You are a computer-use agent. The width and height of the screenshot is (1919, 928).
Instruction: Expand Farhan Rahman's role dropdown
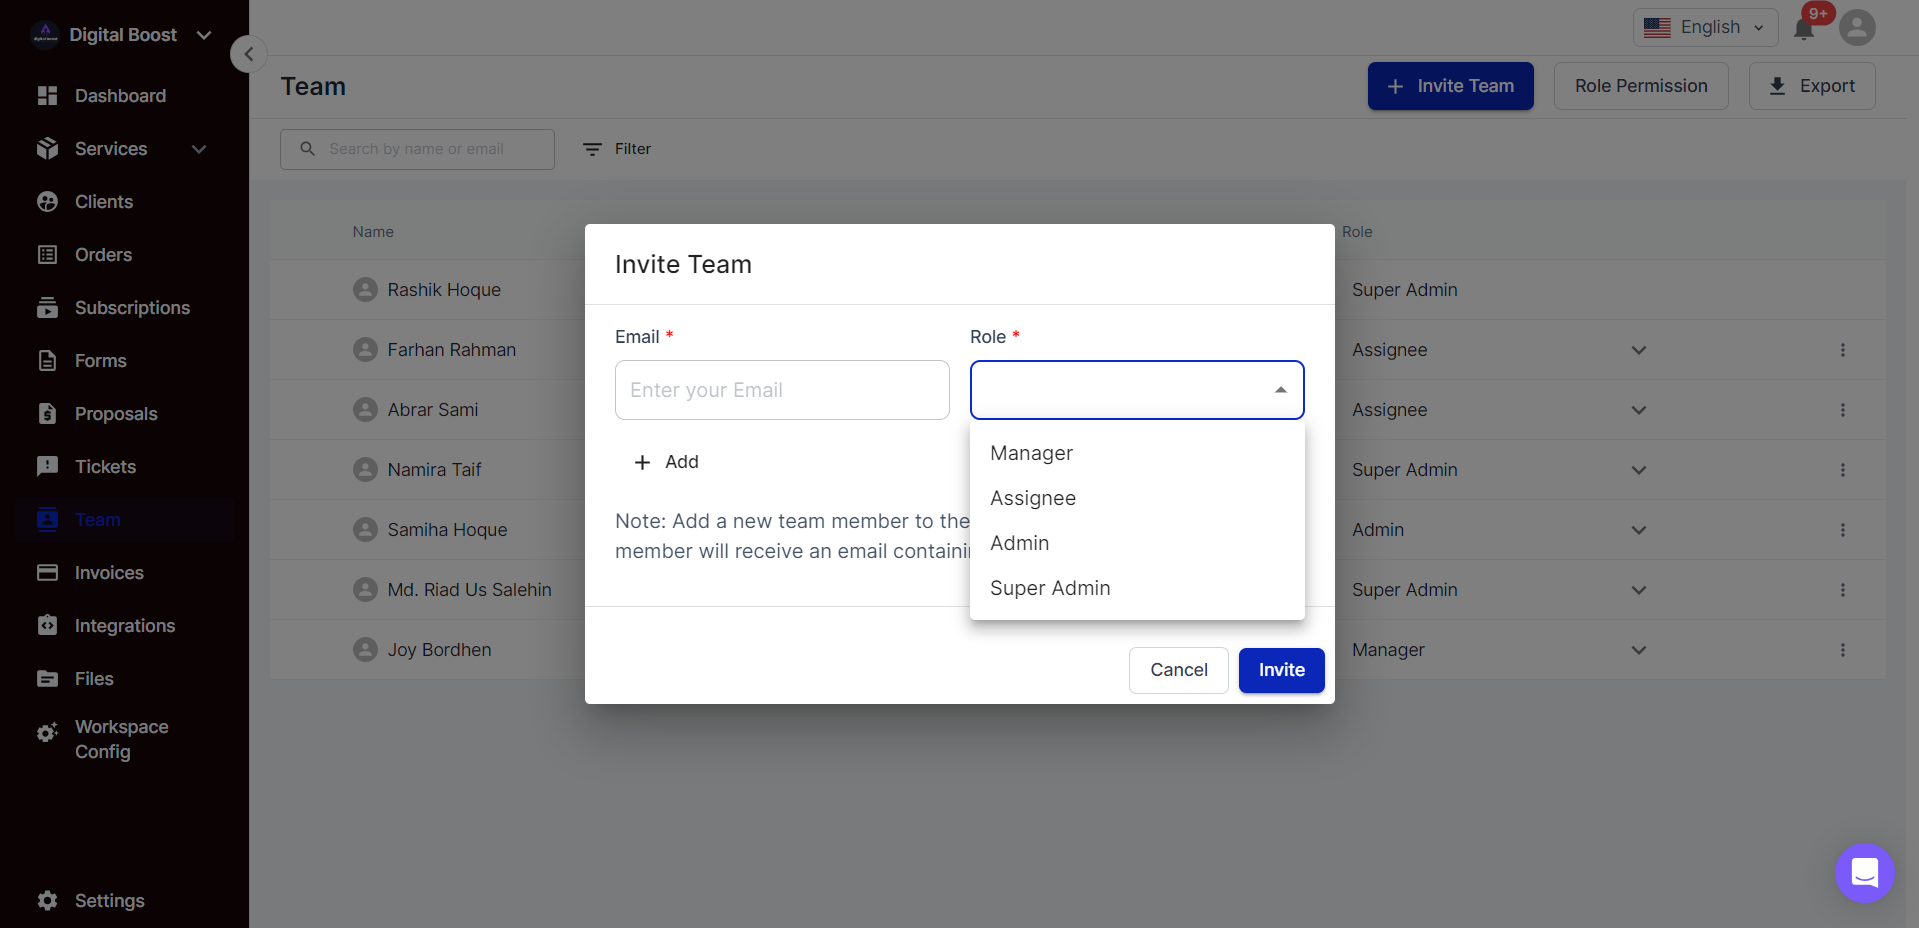pyautogui.click(x=1638, y=350)
